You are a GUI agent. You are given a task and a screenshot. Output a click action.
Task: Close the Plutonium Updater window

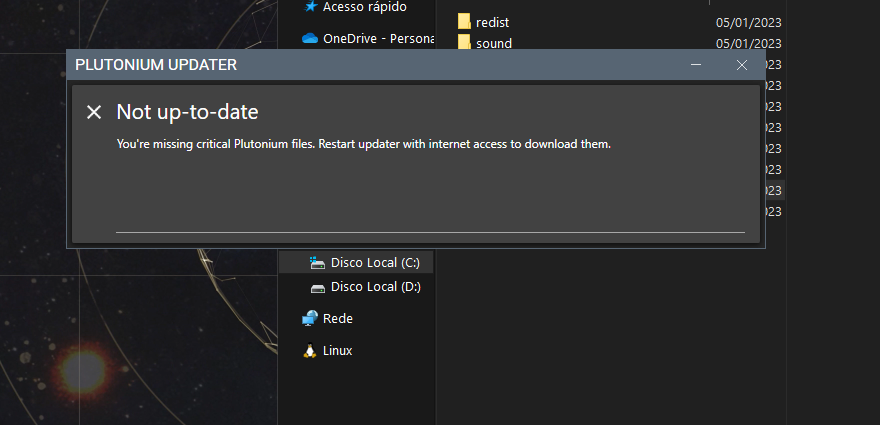coord(741,65)
